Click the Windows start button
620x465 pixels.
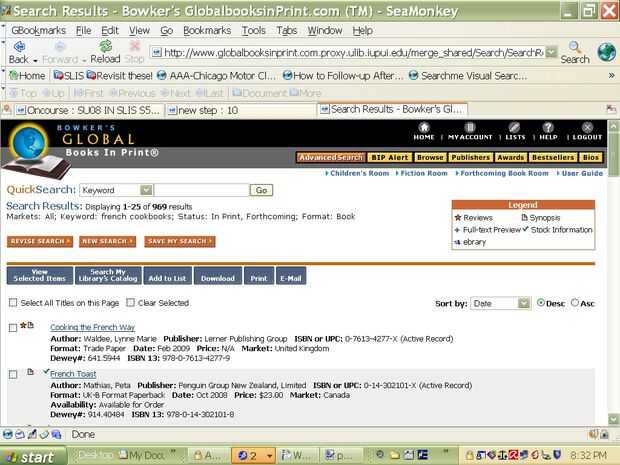pos(32,457)
